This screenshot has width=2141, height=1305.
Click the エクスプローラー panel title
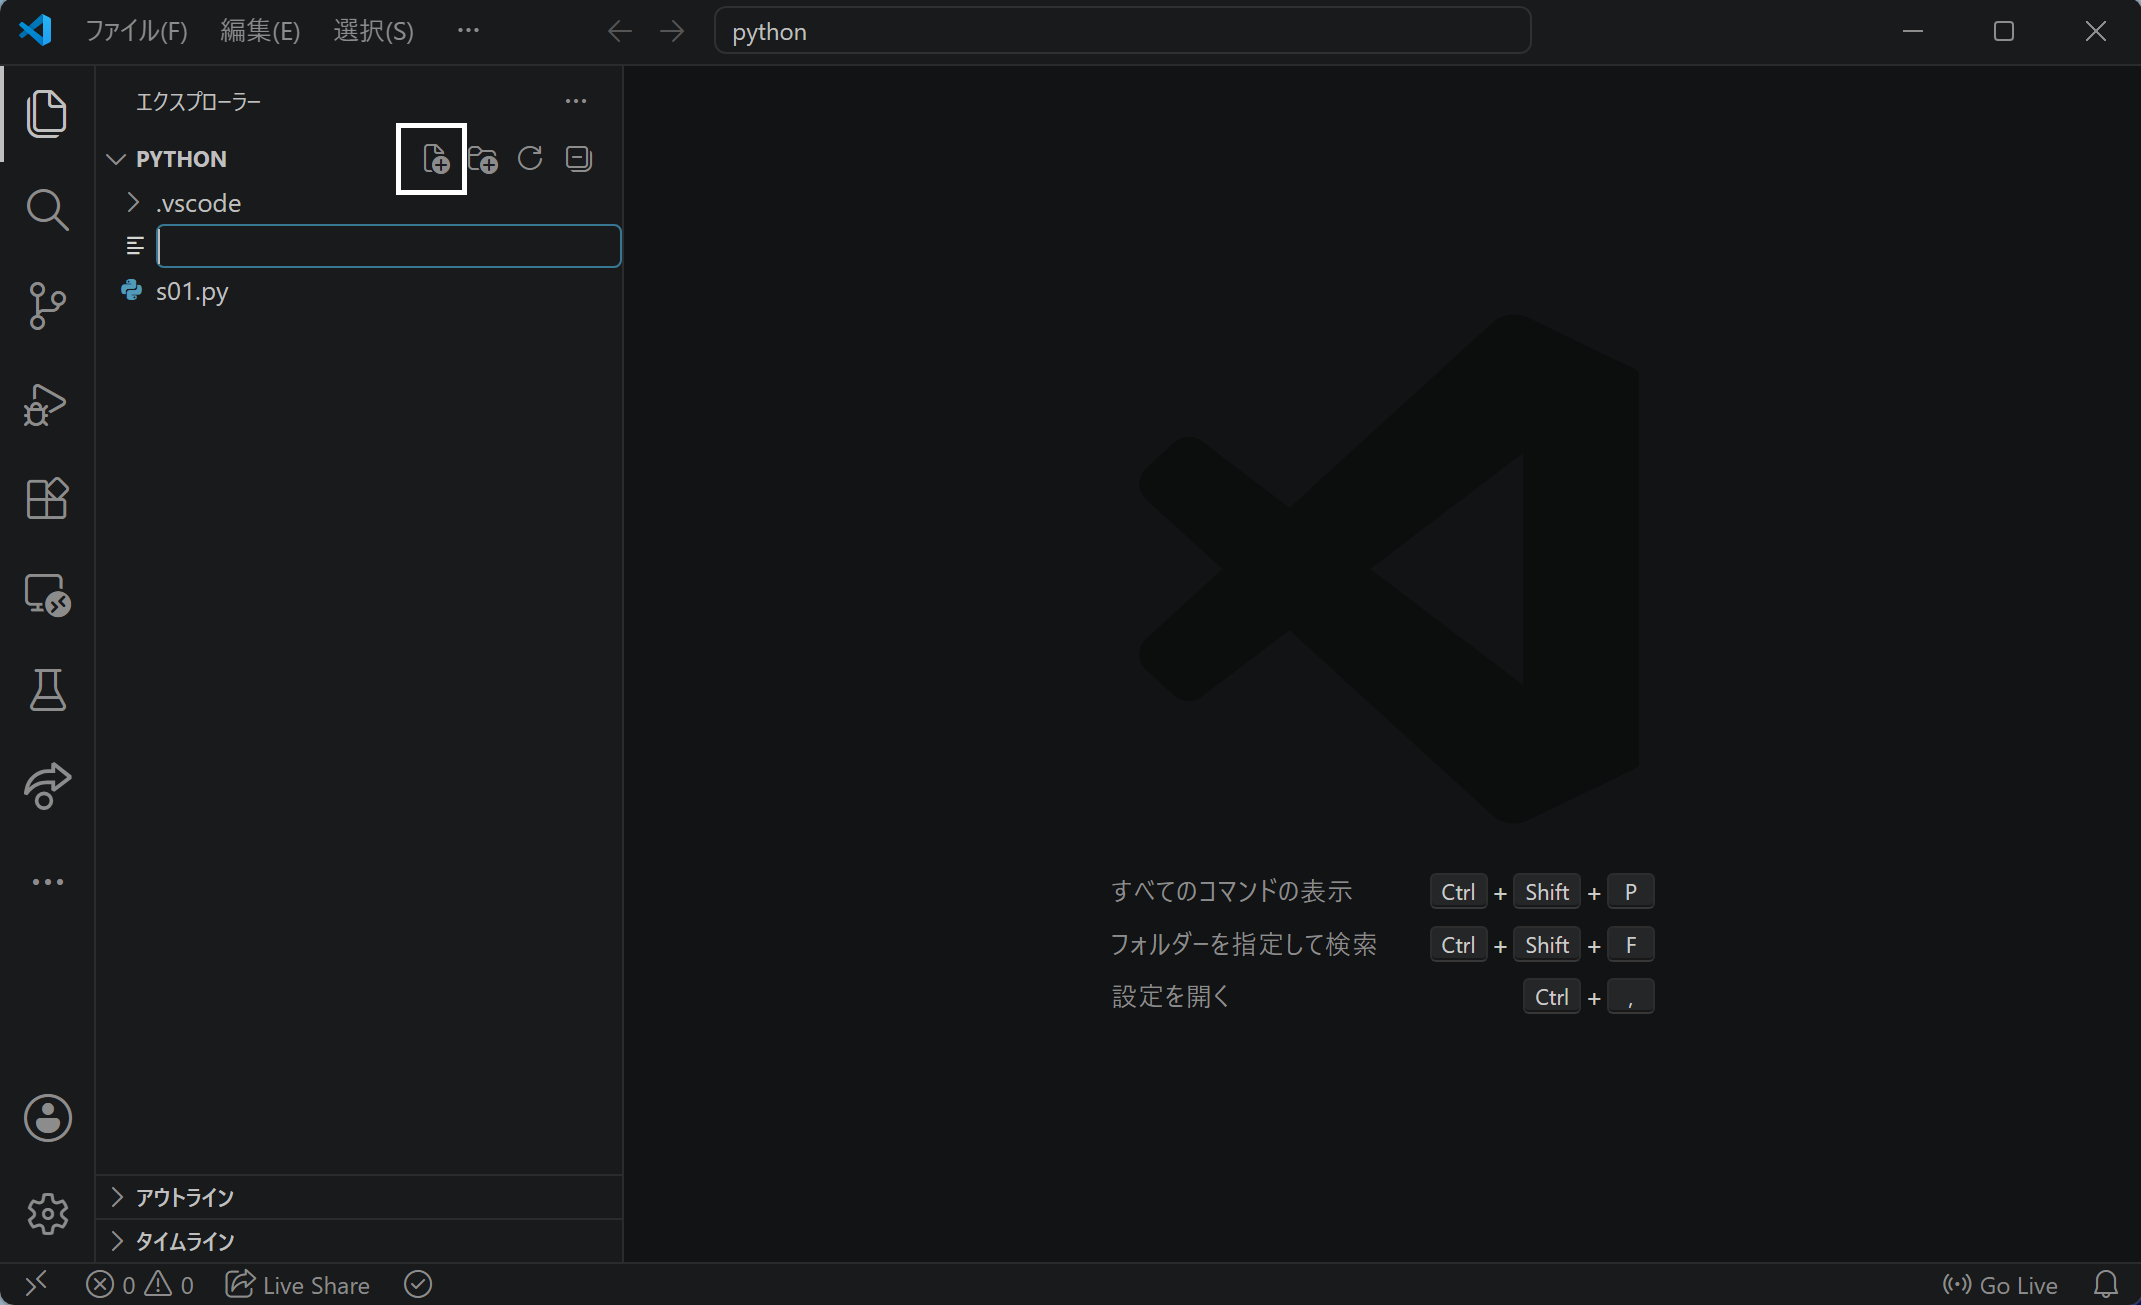(198, 101)
